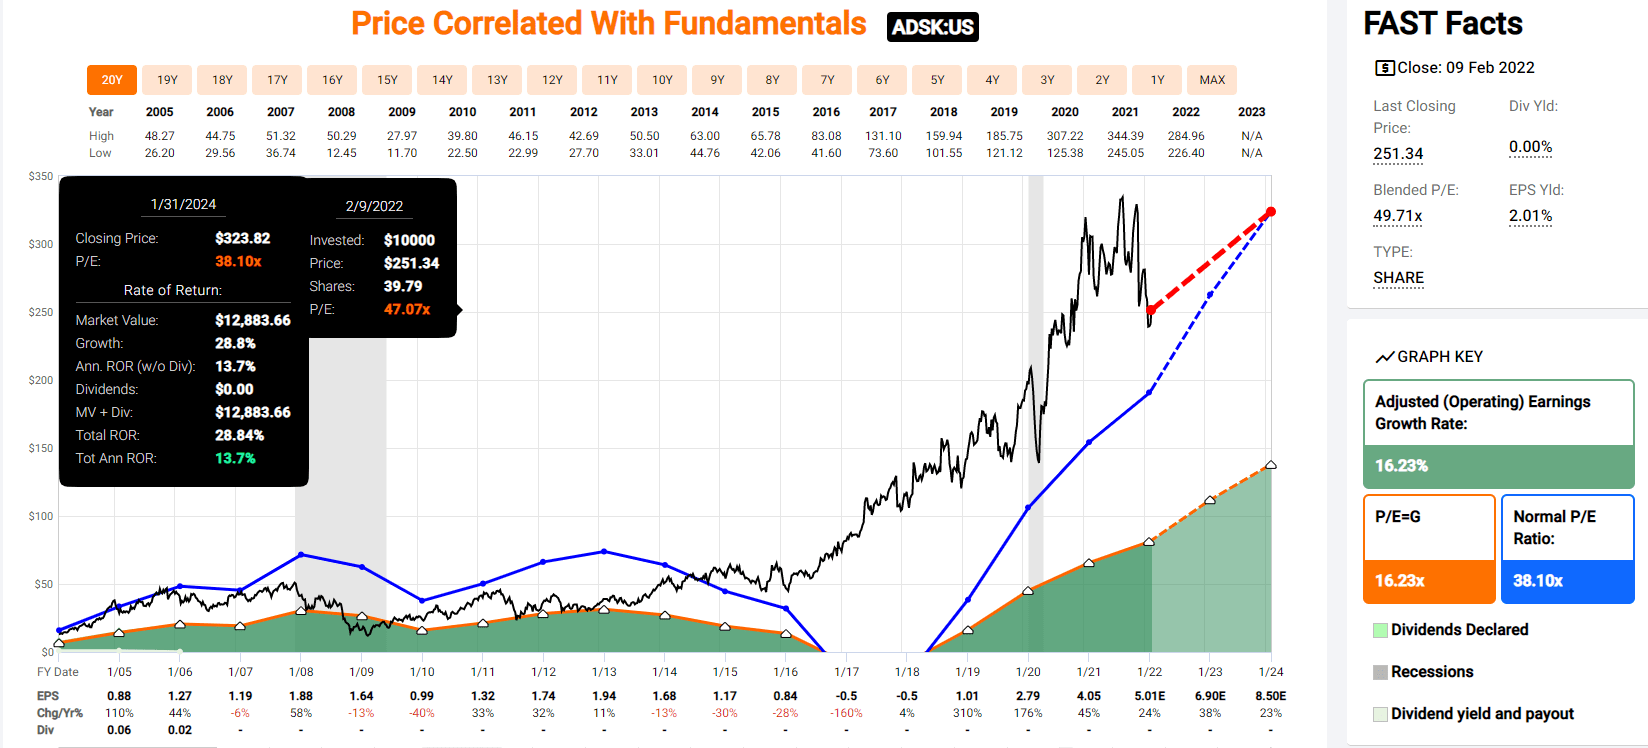Select the 15Y range tab
This screenshot has width=1648, height=748.
coord(387,80)
